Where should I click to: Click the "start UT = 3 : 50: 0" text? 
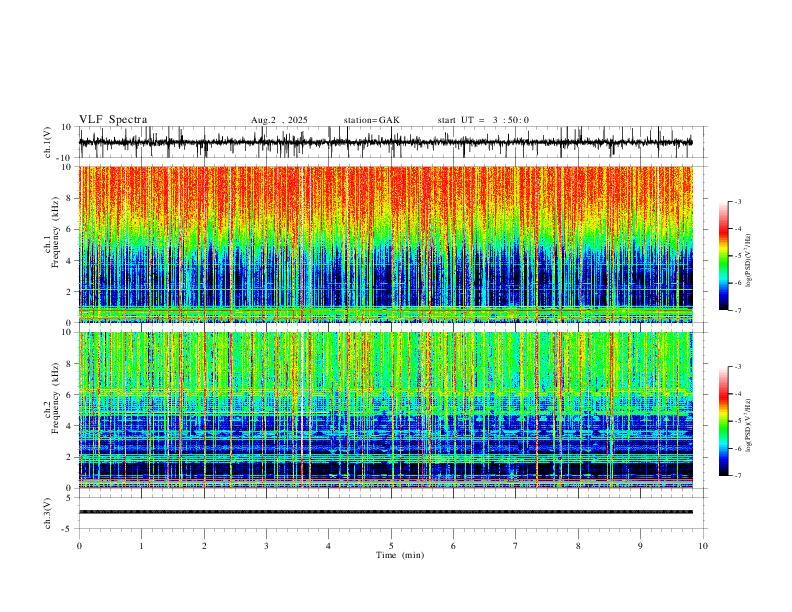click(x=483, y=120)
